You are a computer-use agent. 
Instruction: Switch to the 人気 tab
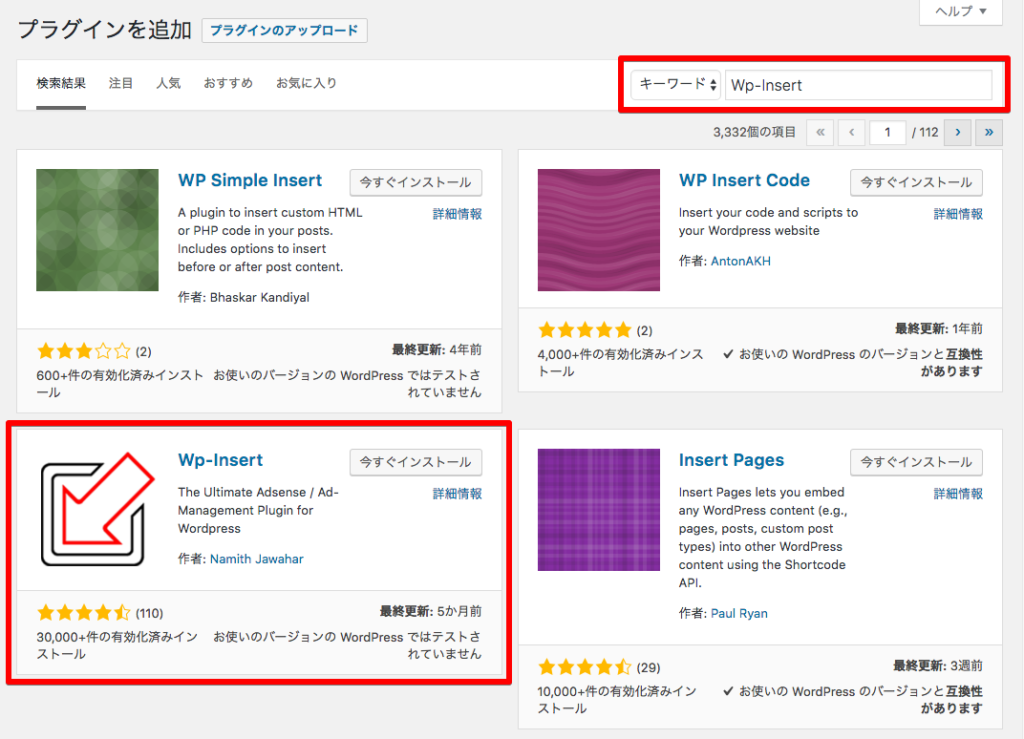[x=168, y=83]
